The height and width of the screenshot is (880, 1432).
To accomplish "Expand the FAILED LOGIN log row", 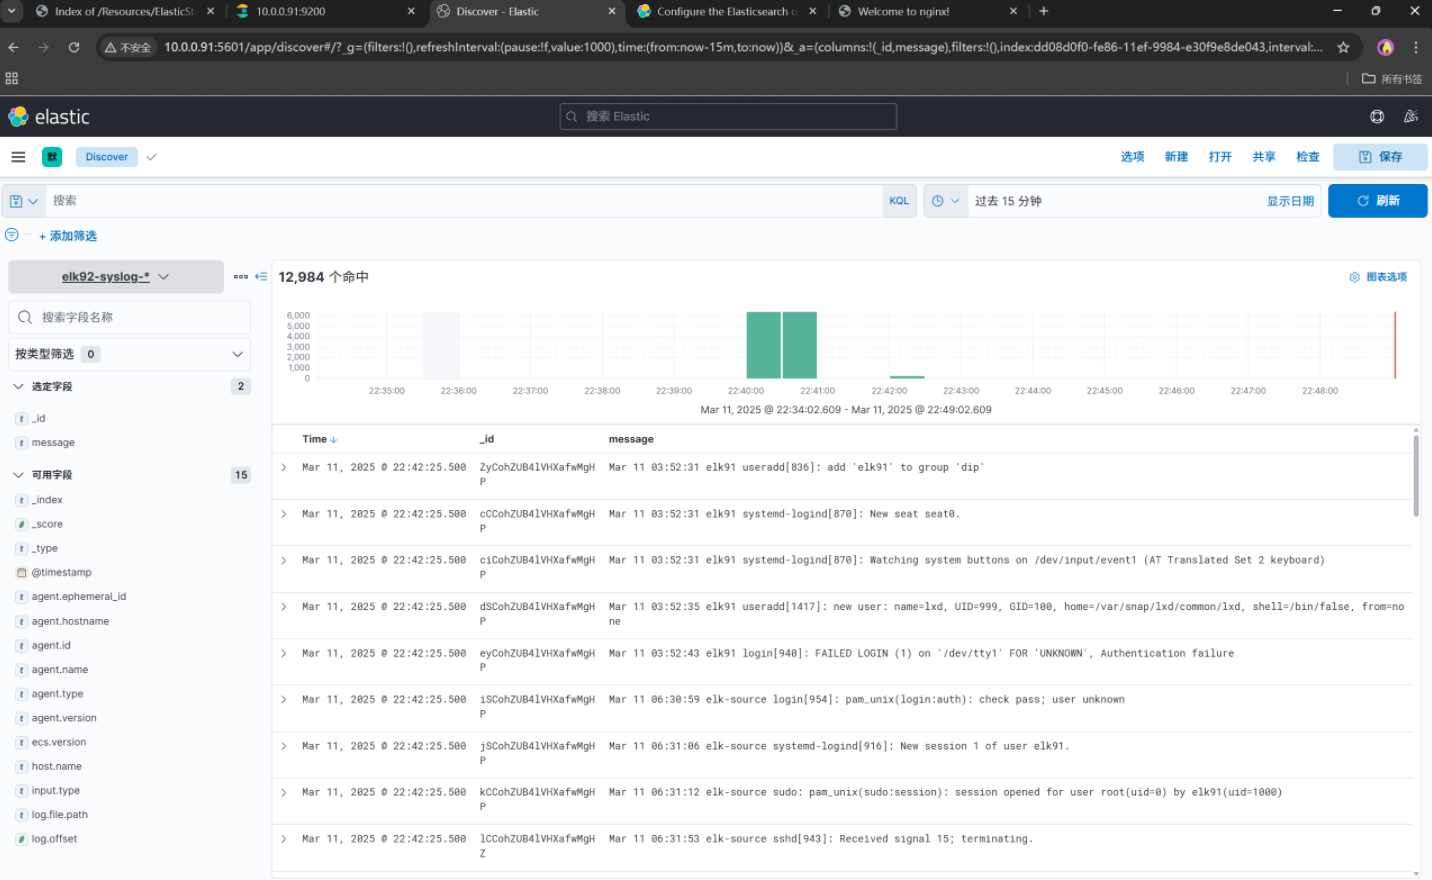I will pos(284,653).
